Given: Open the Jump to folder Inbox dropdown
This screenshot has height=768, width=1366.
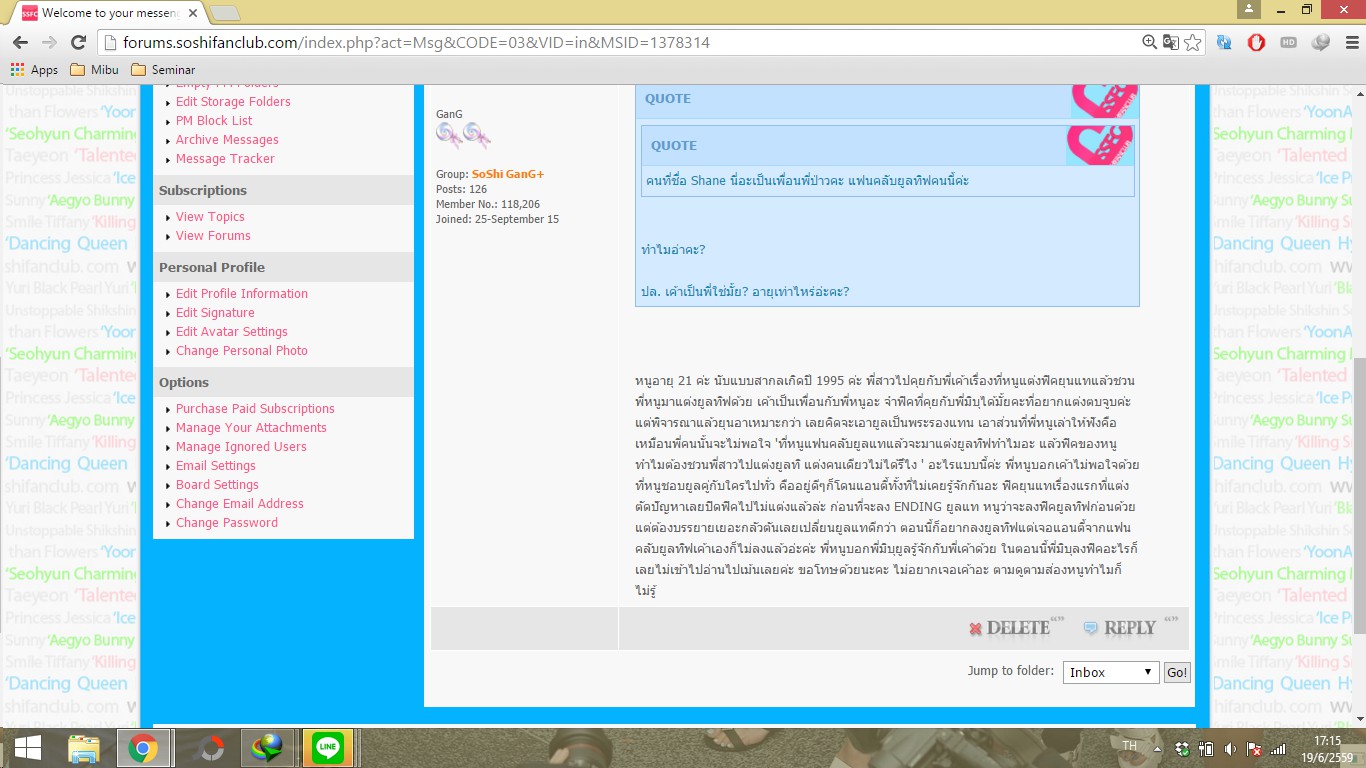Looking at the screenshot, I should click(x=1110, y=673).
